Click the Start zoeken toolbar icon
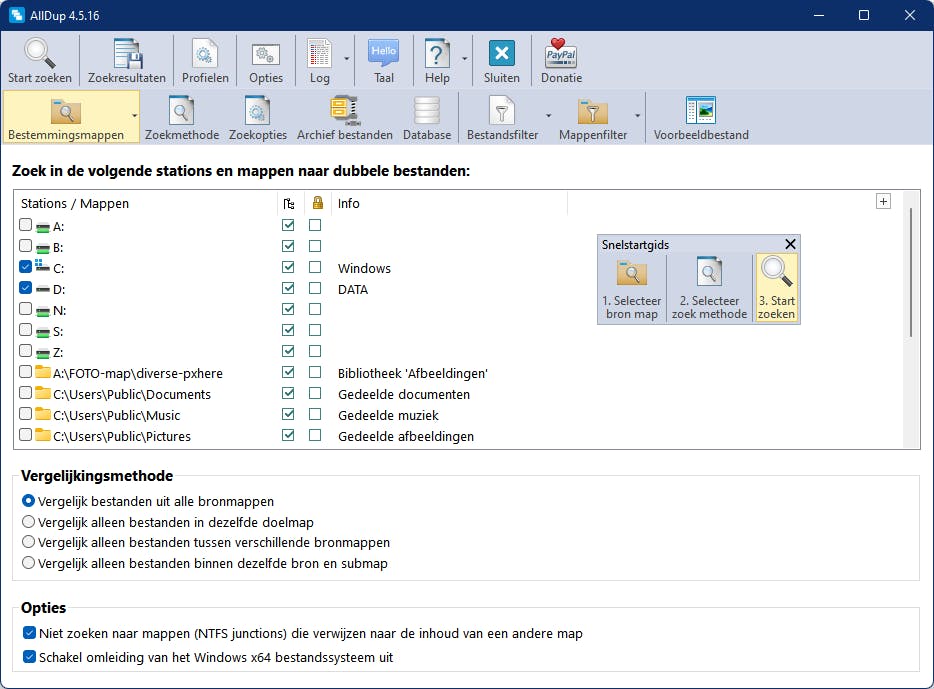This screenshot has width=934, height=689. [40, 61]
